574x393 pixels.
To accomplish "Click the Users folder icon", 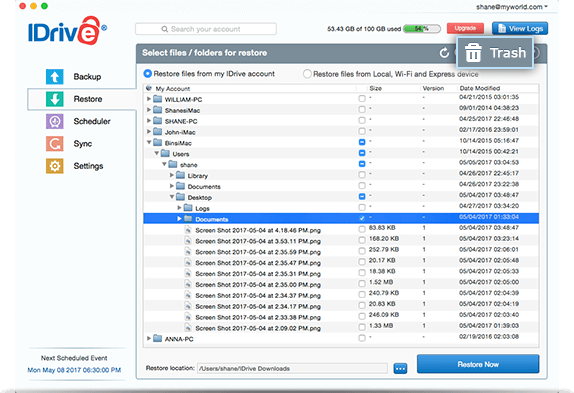I will tap(165, 153).
